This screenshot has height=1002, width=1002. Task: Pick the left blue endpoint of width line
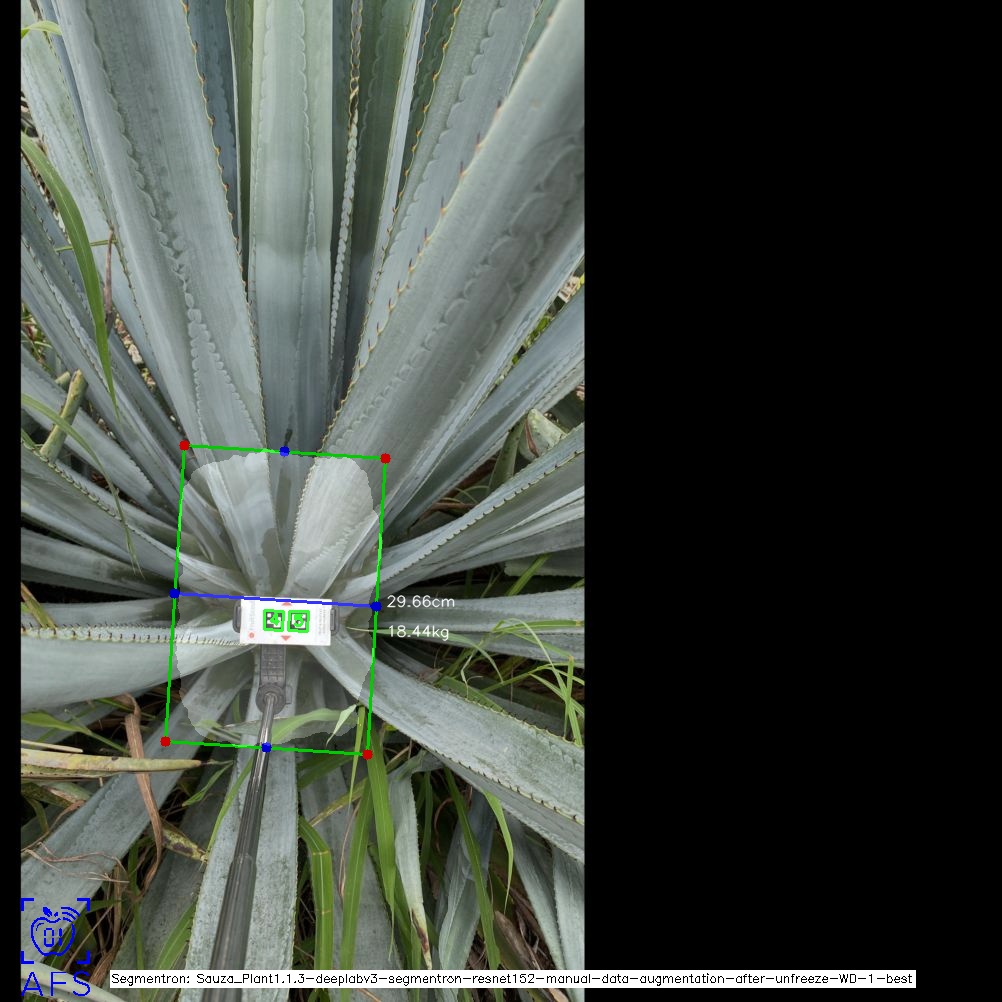click(x=174, y=593)
